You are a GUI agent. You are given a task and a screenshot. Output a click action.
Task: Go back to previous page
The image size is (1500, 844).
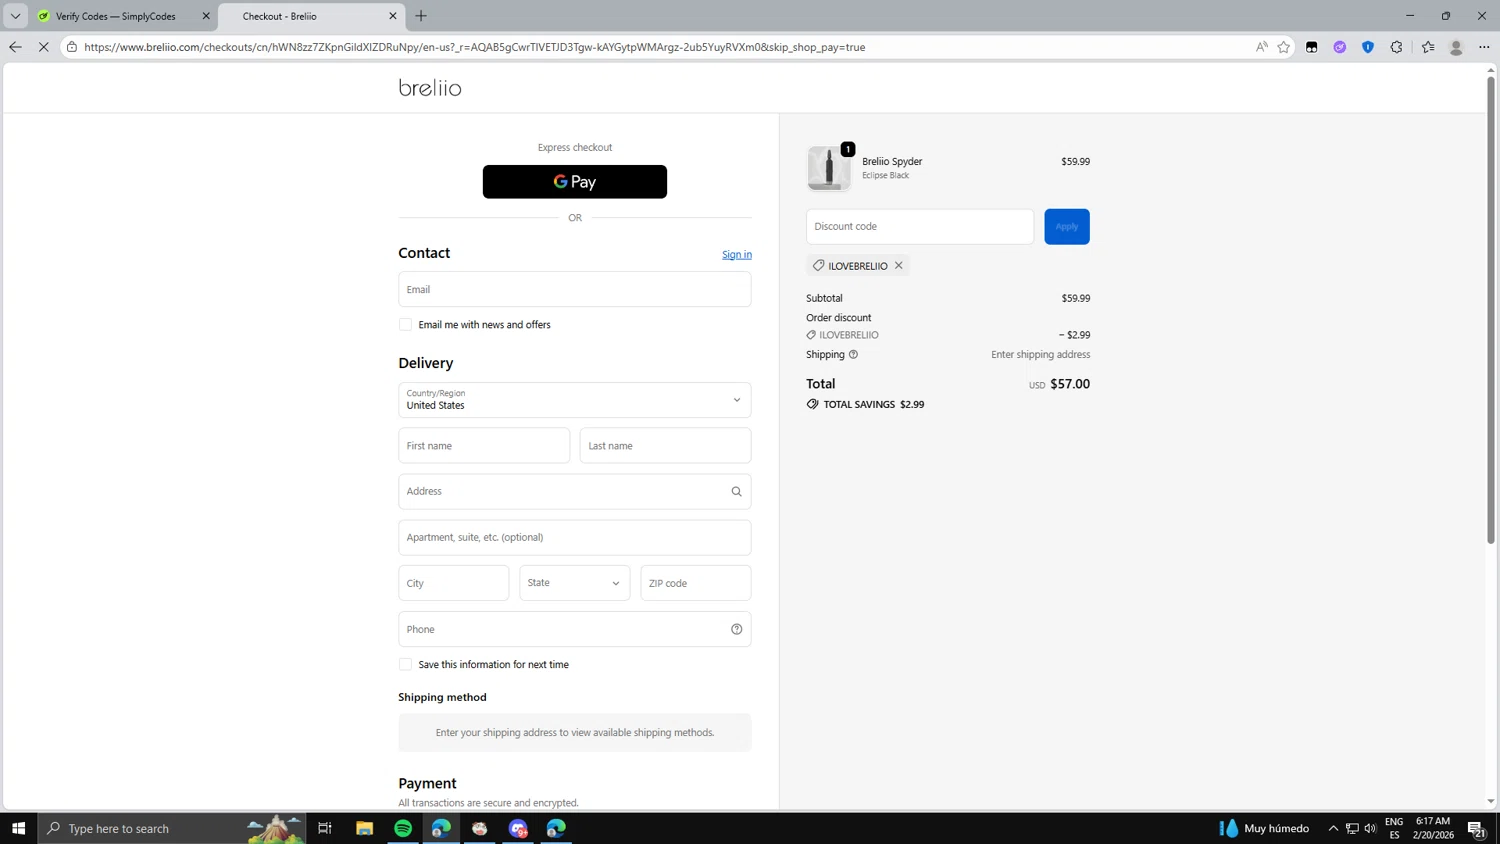point(15,47)
